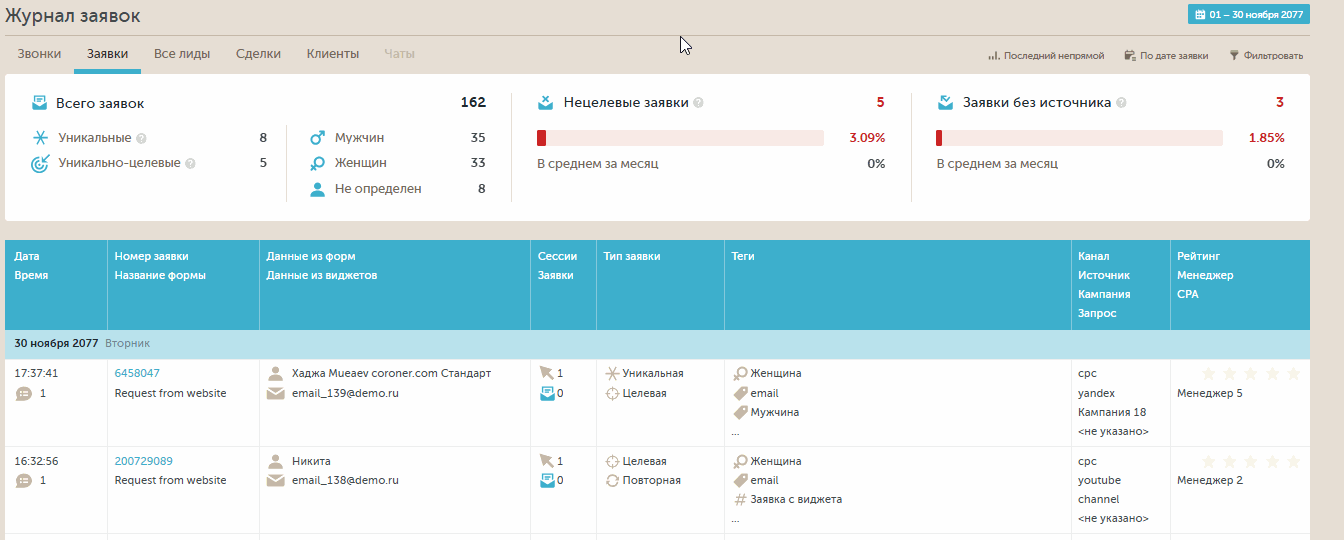Click the 30 ноября 2077 date group row
This screenshot has width=1344, height=540.
click(657, 344)
